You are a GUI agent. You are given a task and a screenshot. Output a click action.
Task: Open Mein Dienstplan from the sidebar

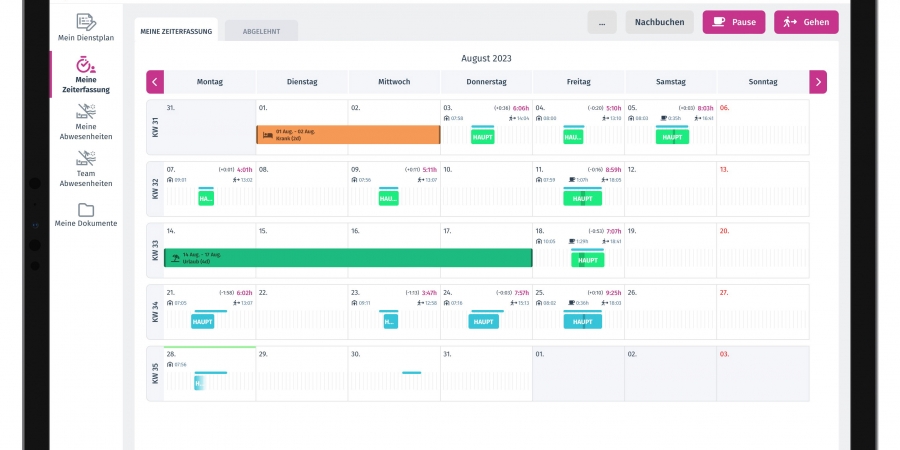[85, 22]
